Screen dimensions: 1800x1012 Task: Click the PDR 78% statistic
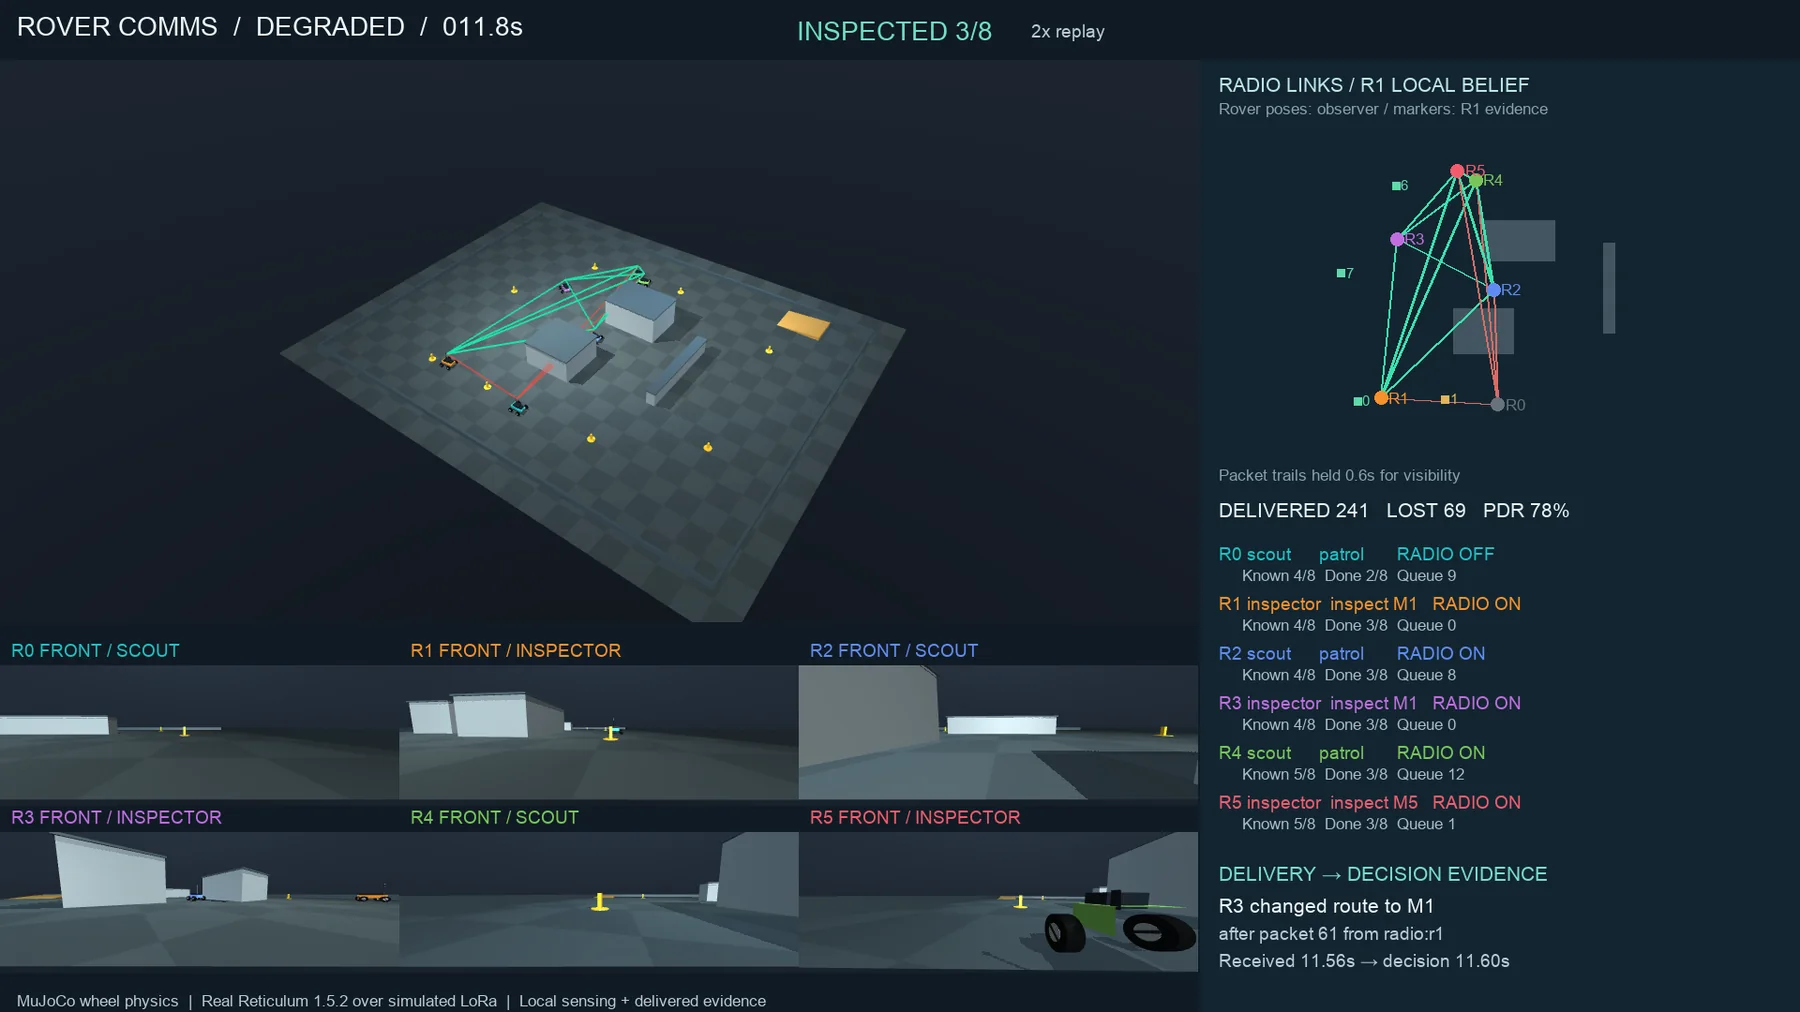click(1525, 511)
